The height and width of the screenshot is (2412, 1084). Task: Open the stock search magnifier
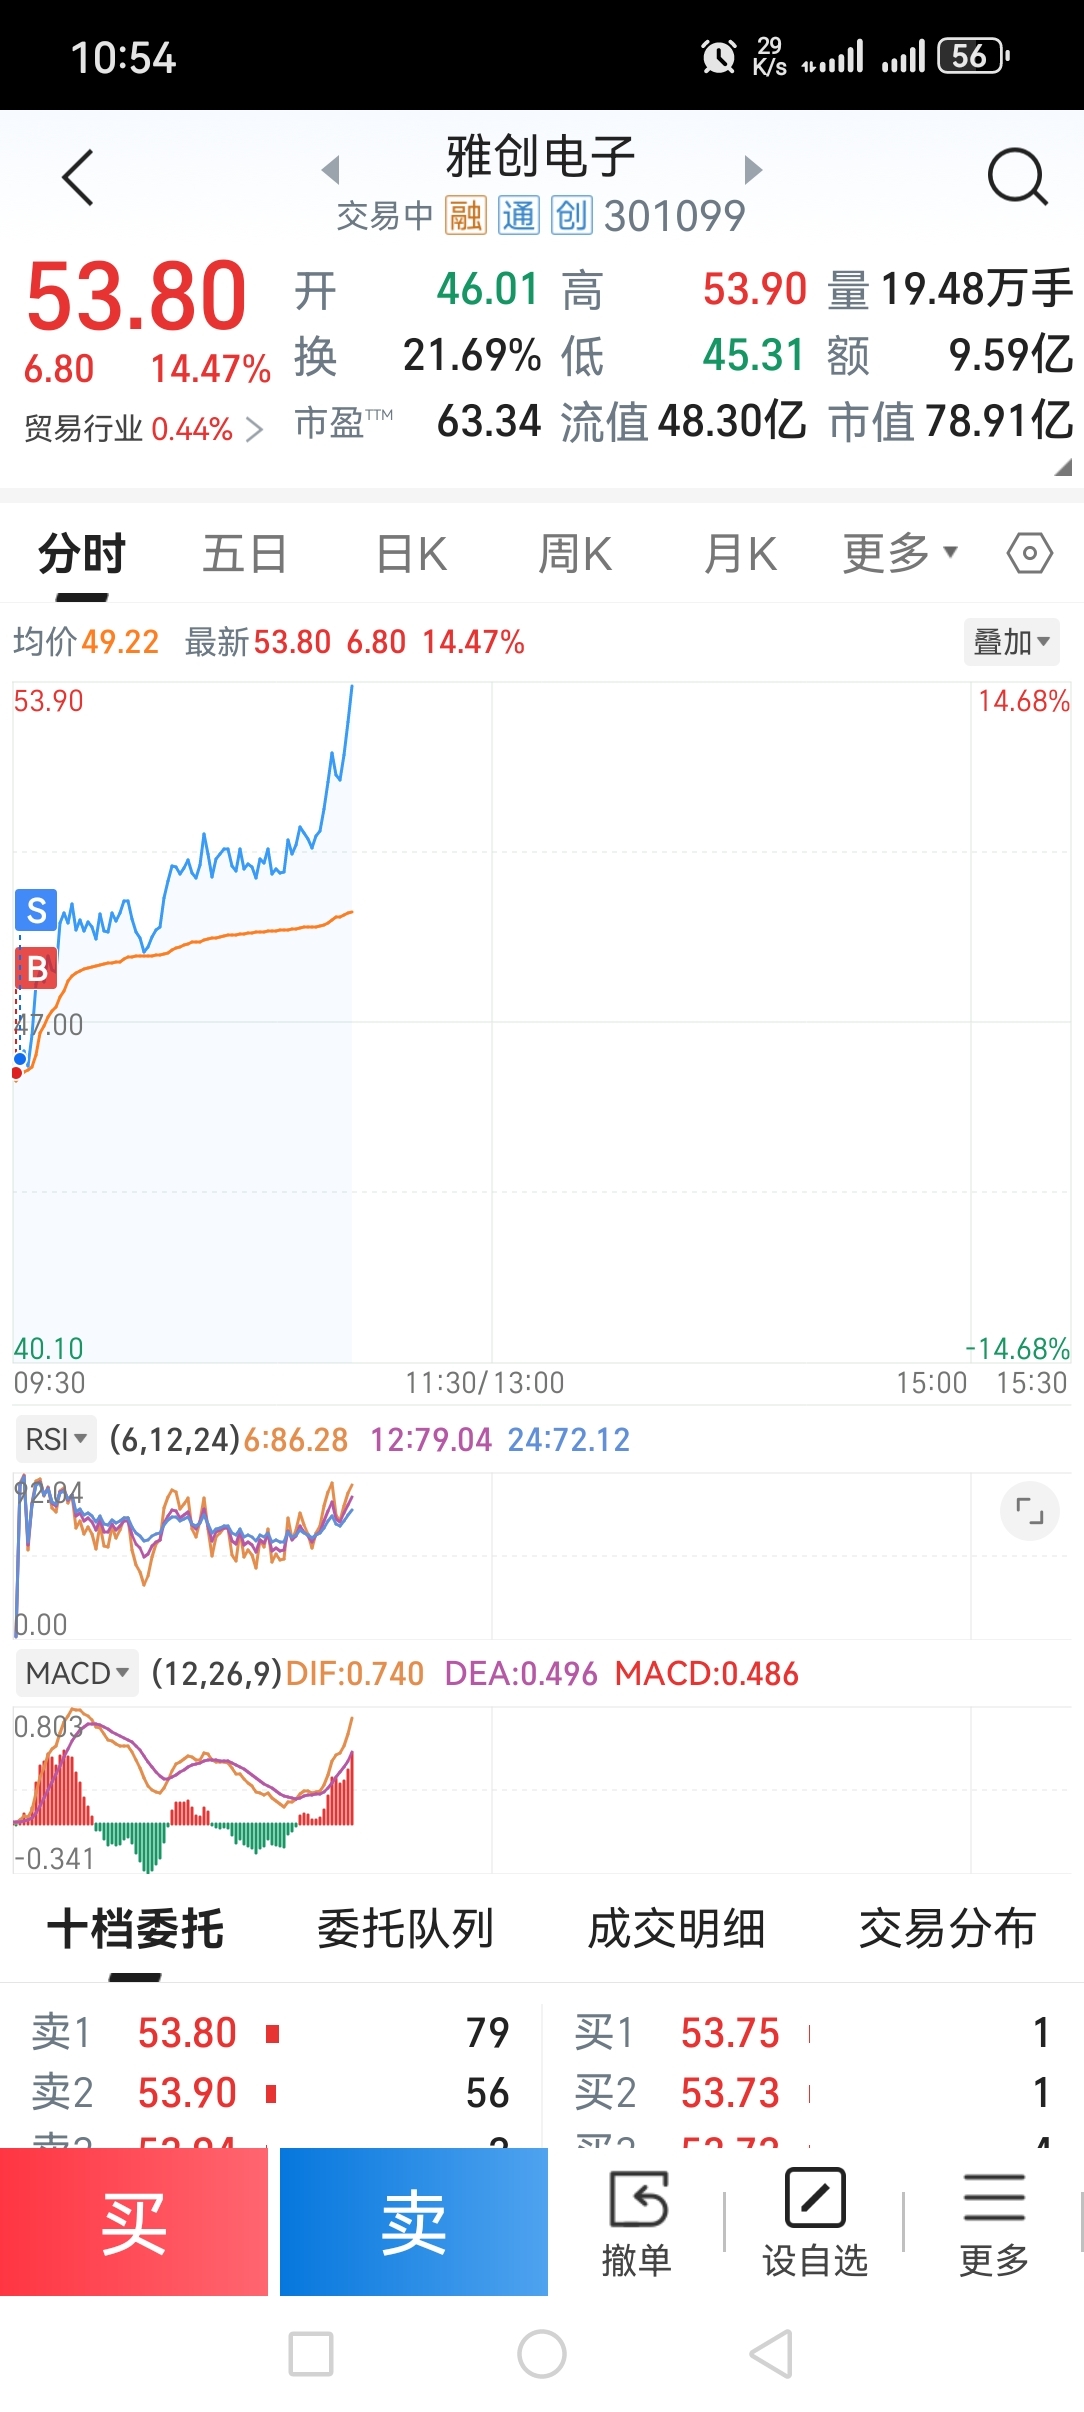tap(1016, 177)
